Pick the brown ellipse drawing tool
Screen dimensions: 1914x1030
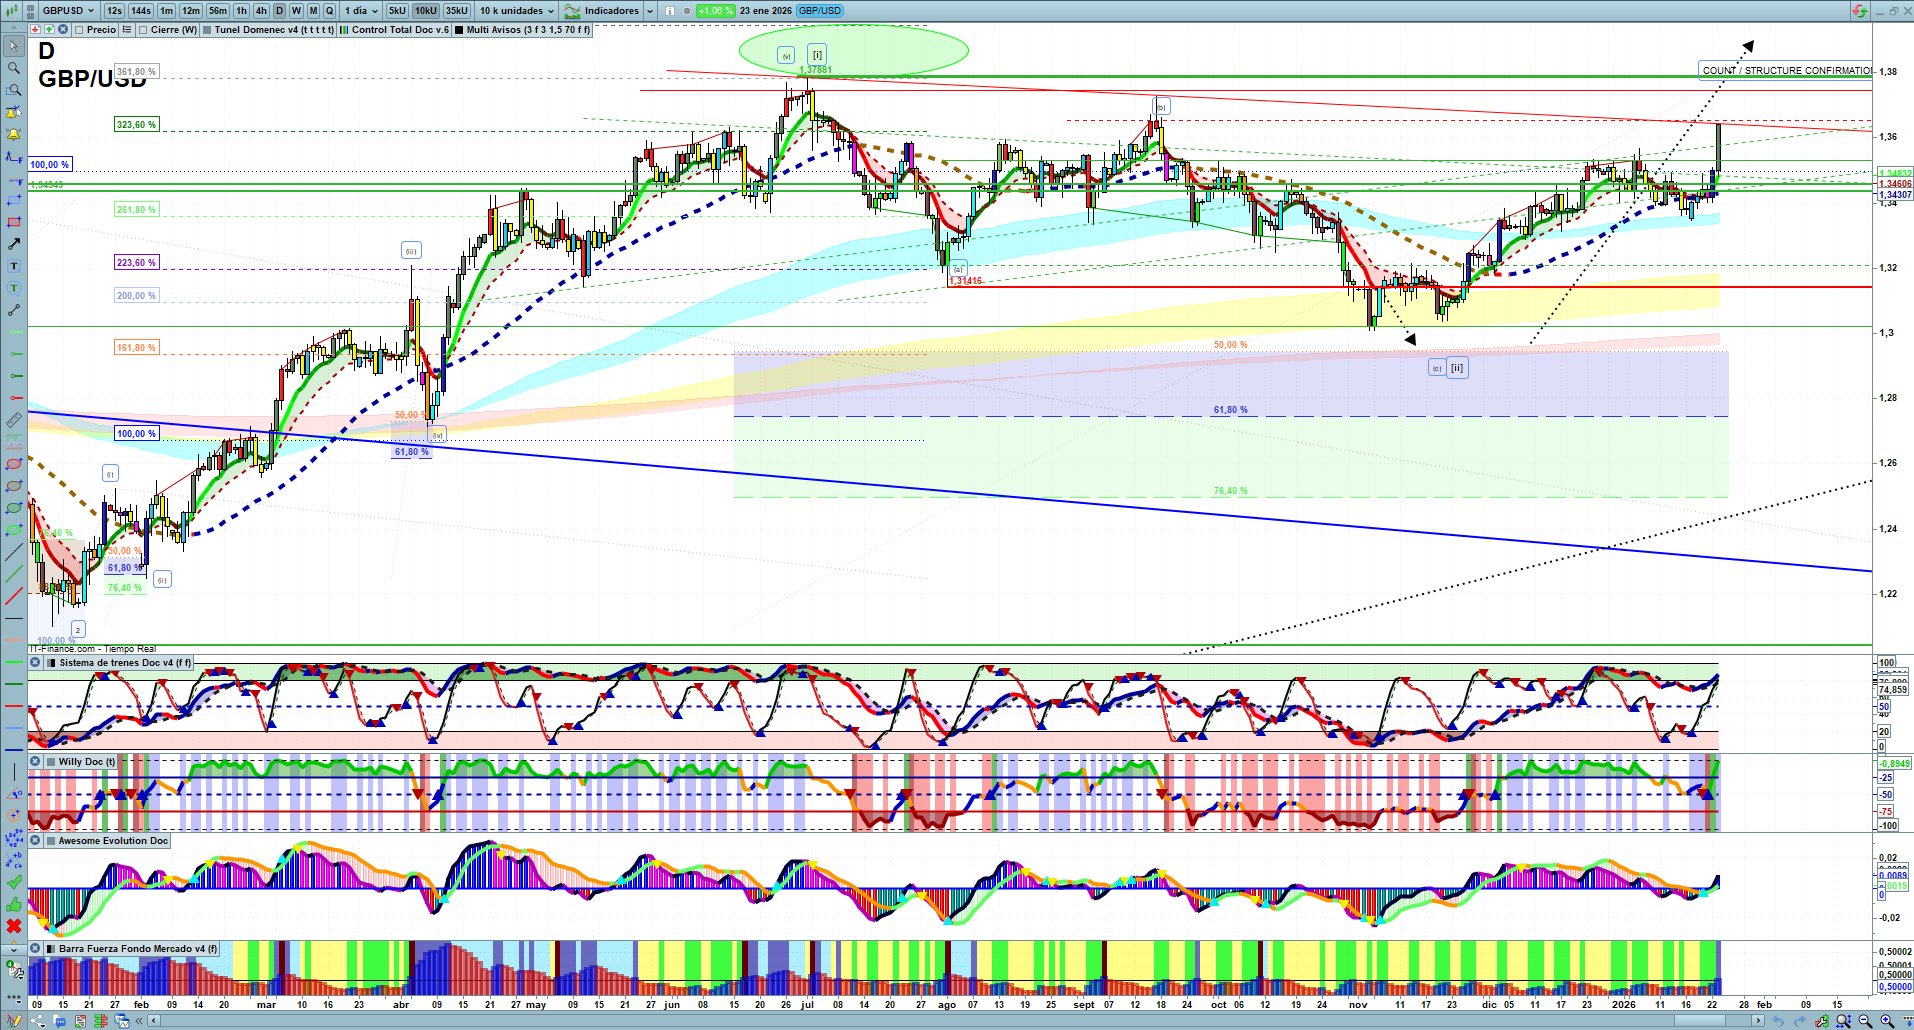coord(14,486)
